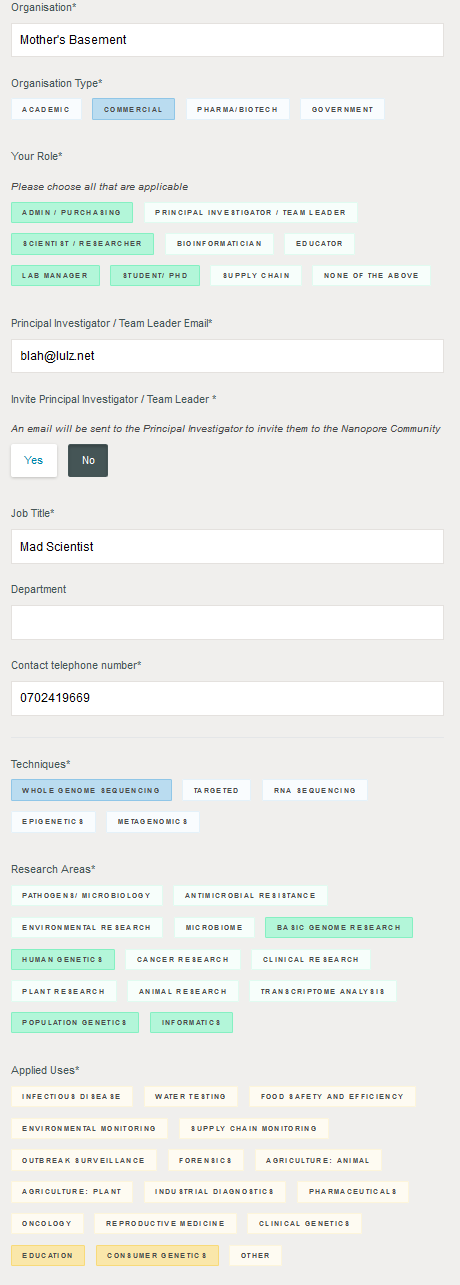The image size is (460, 1285).
Task: Select the Academic organisation type
Action: point(46,109)
